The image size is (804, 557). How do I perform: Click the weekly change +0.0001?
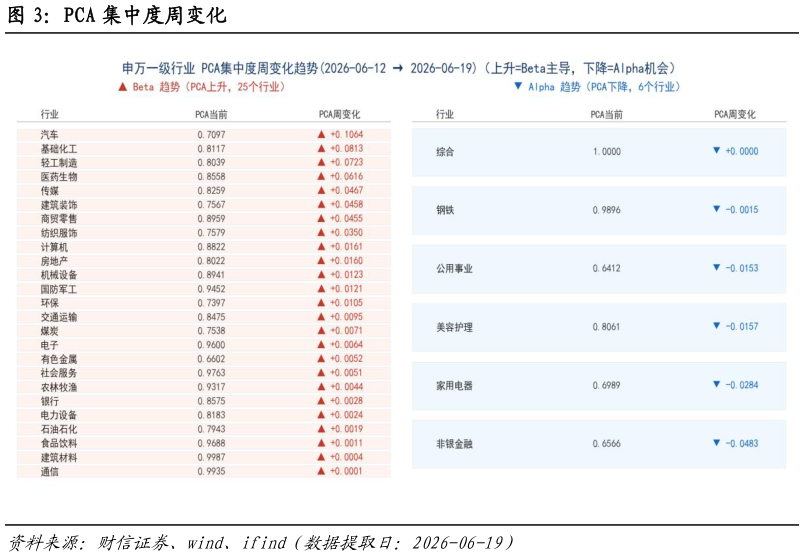click(x=347, y=471)
